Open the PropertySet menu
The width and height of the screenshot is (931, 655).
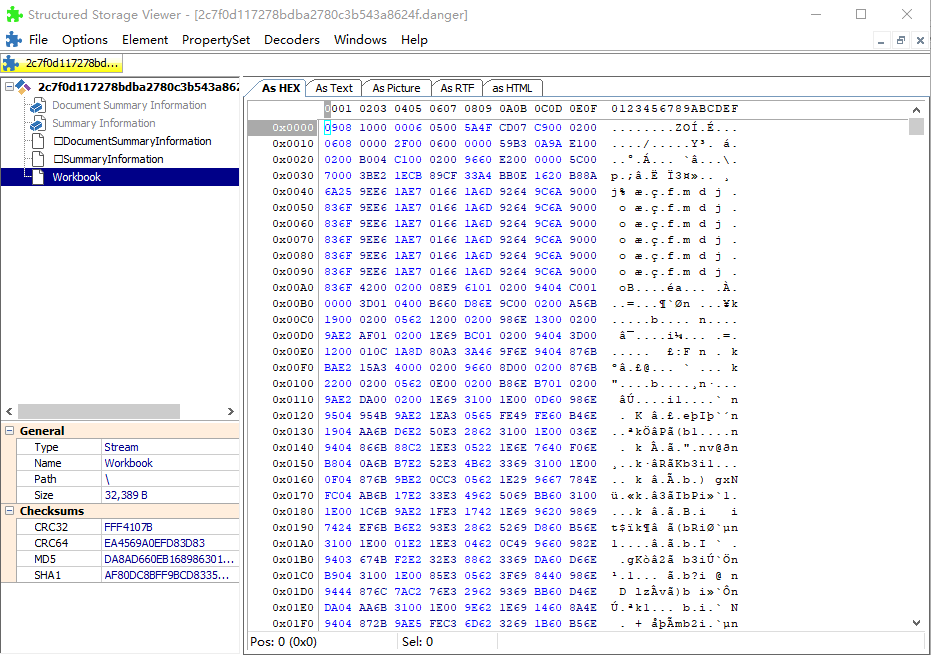pyautogui.click(x=216, y=40)
